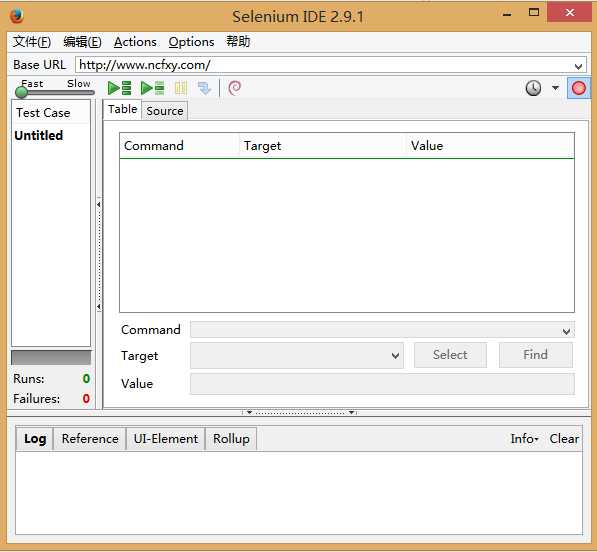Click the test progress bar
The height and width of the screenshot is (552, 597).
[x=51, y=358]
